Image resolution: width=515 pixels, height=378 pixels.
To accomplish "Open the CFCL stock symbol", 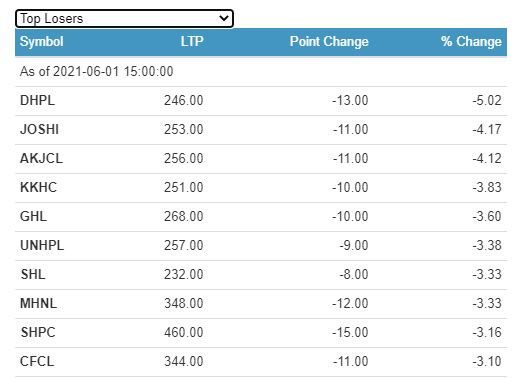I will (37, 361).
